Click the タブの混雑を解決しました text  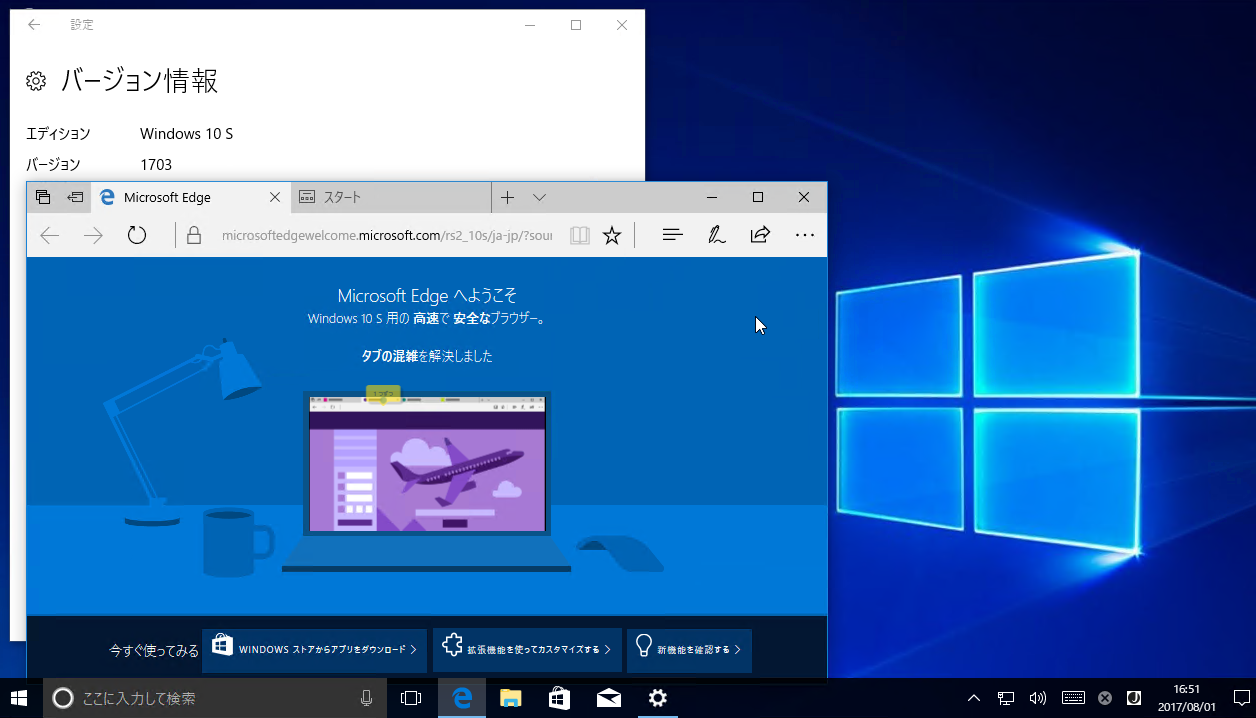tap(427, 355)
